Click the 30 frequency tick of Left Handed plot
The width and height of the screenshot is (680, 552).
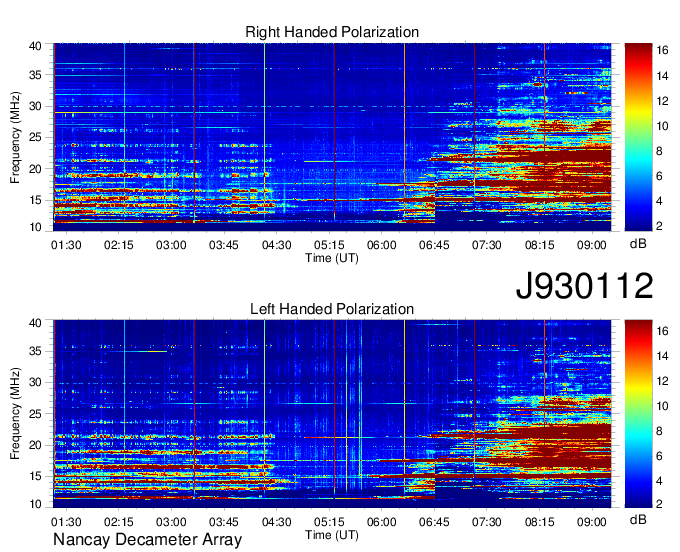point(35,382)
